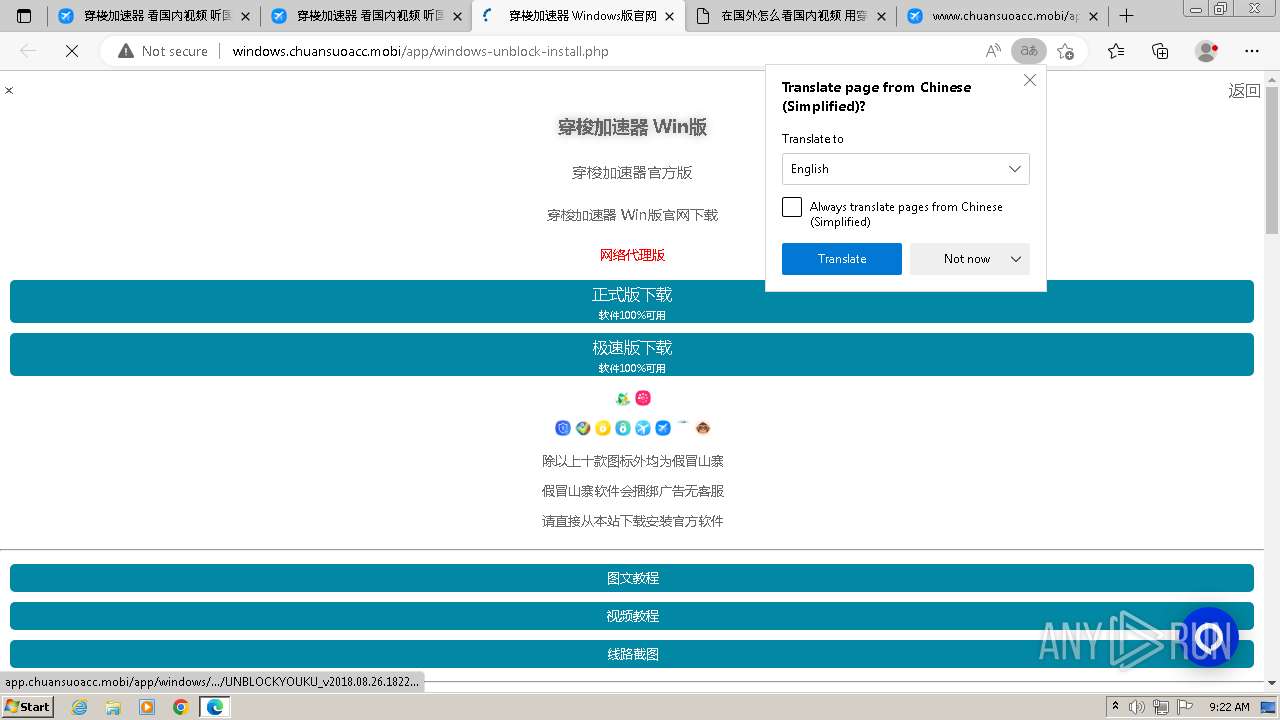
Task: Switch to www.chuansuoacc.mobi tab
Action: (x=1002, y=16)
